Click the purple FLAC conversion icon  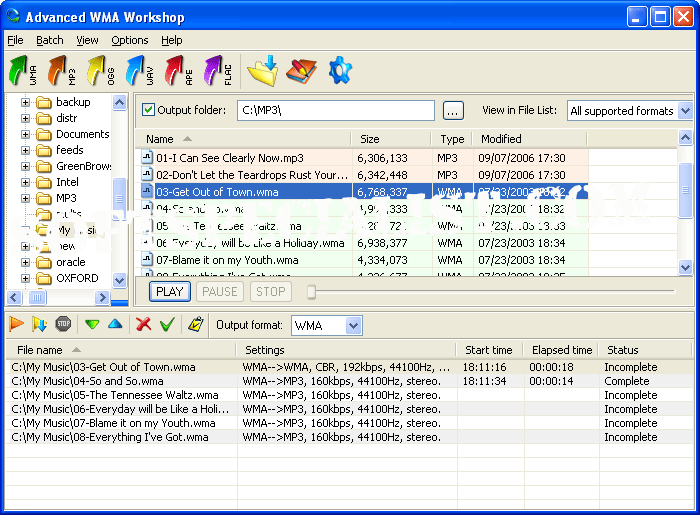click(x=217, y=72)
